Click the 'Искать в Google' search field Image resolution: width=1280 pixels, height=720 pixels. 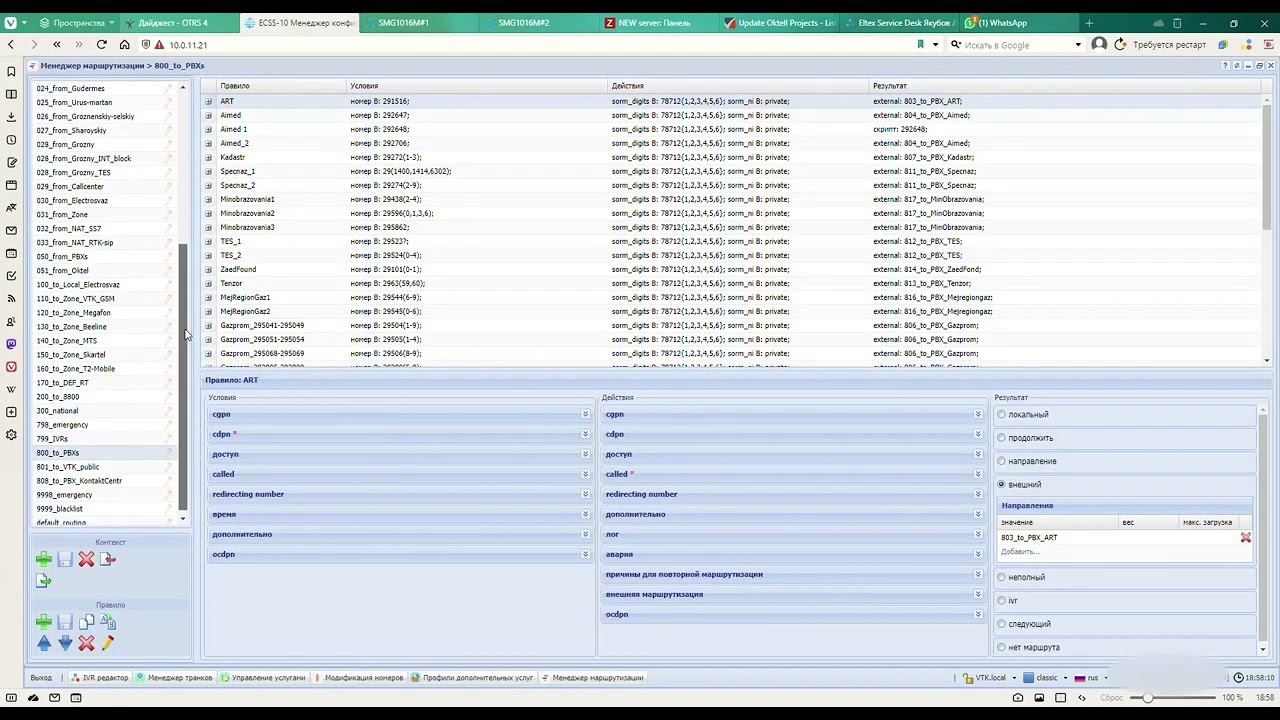1015,44
